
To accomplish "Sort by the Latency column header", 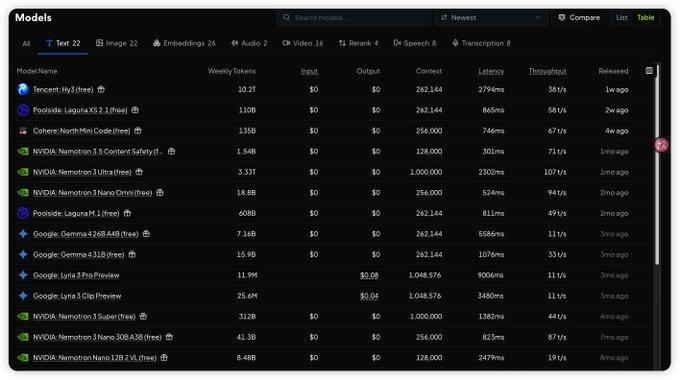I will (491, 71).
